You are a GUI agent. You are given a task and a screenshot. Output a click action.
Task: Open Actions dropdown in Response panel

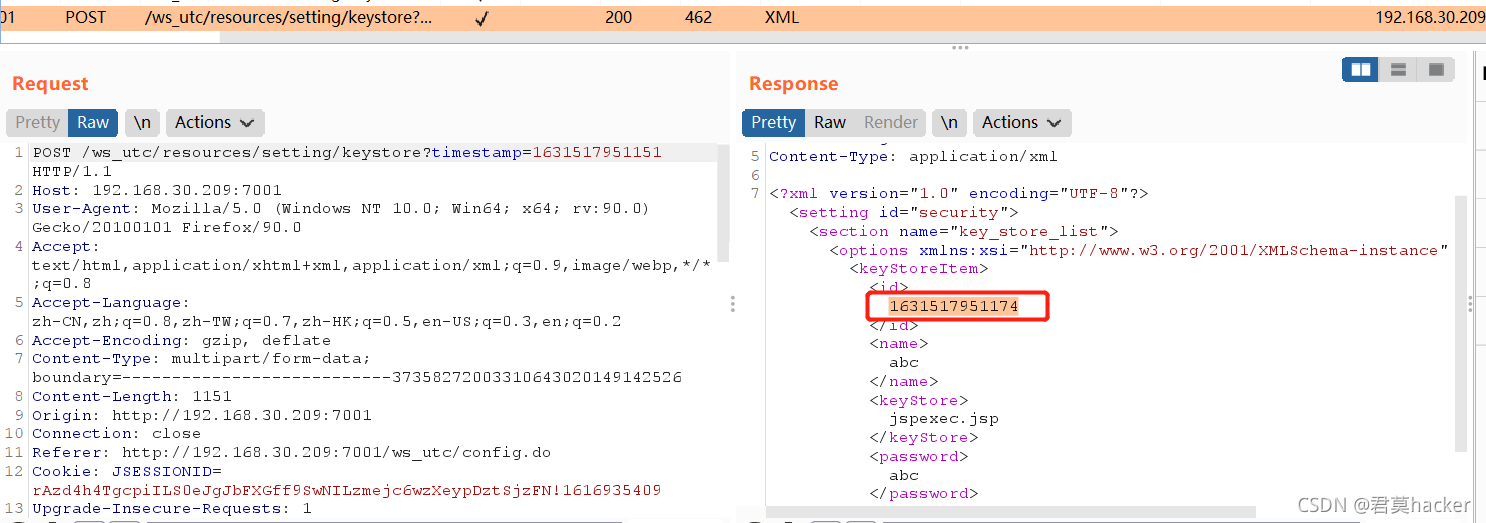[1022, 122]
